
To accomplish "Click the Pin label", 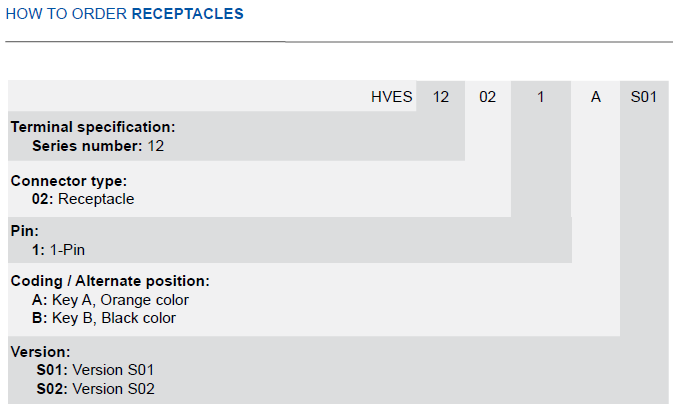I will pyautogui.click(x=24, y=231).
